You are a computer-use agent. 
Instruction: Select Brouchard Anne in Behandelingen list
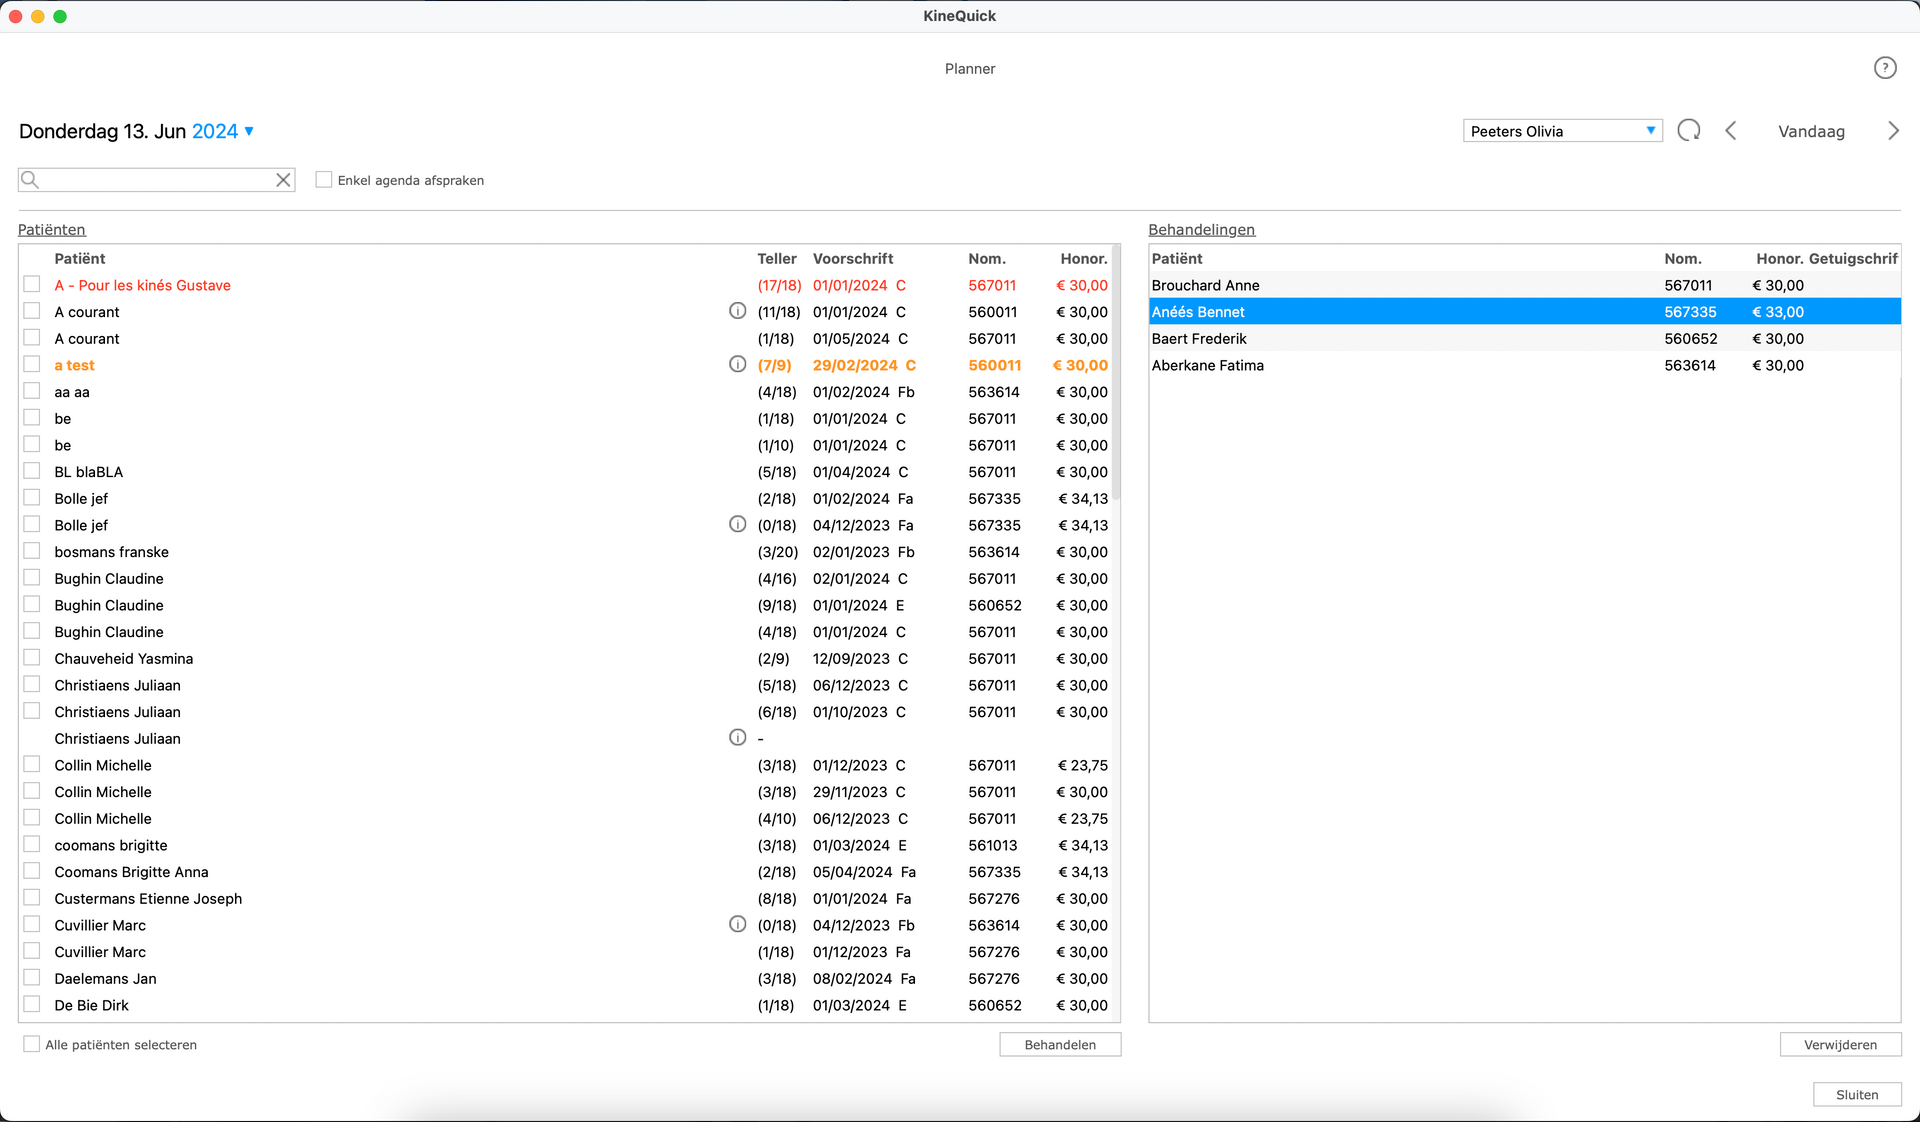pyautogui.click(x=1524, y=285)
